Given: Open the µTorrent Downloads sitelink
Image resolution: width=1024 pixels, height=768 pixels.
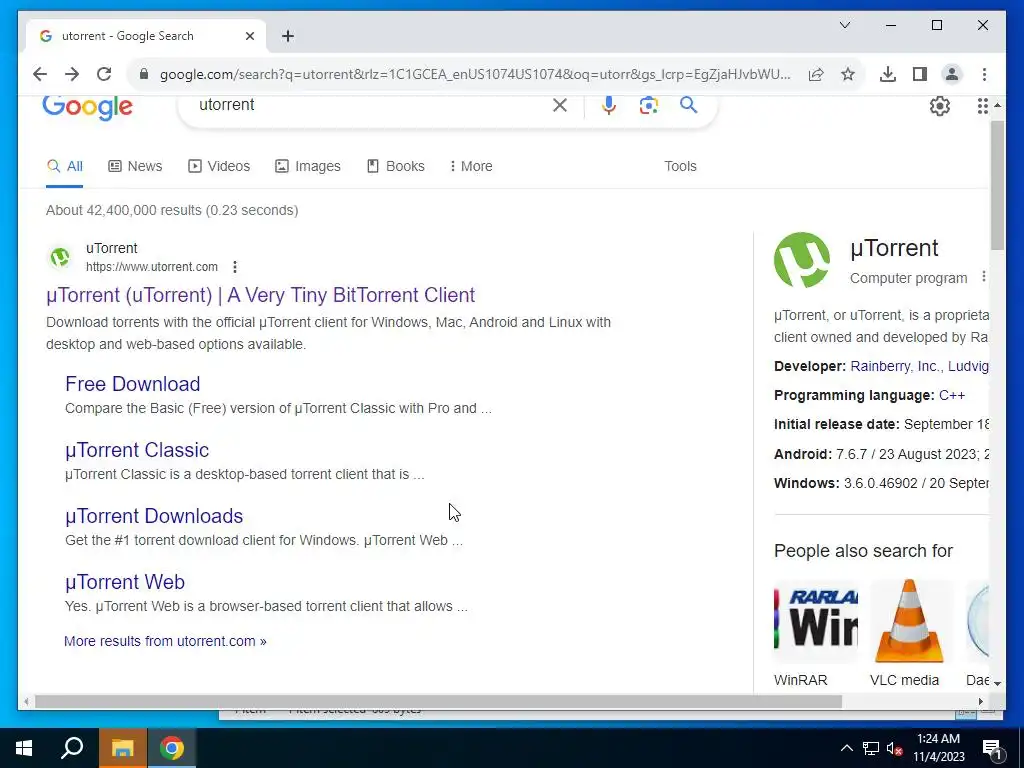Looking at the screenshot, I should 154,516.
